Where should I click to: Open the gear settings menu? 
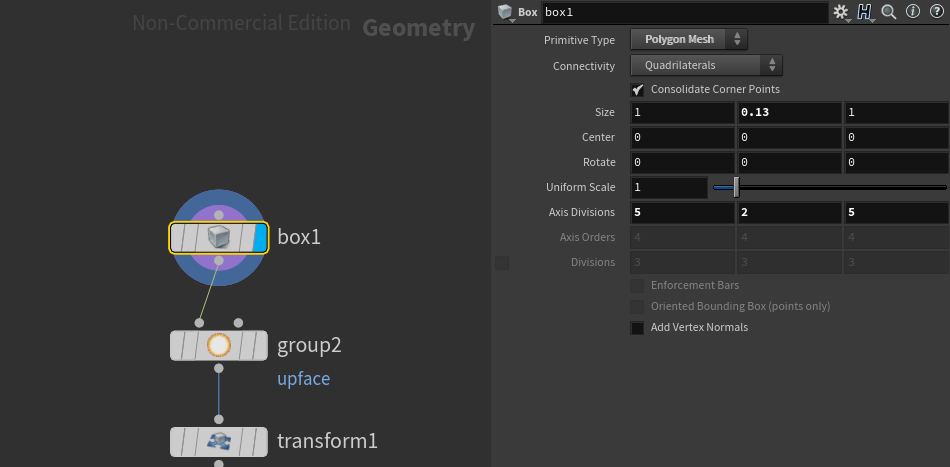click(840, 12)
